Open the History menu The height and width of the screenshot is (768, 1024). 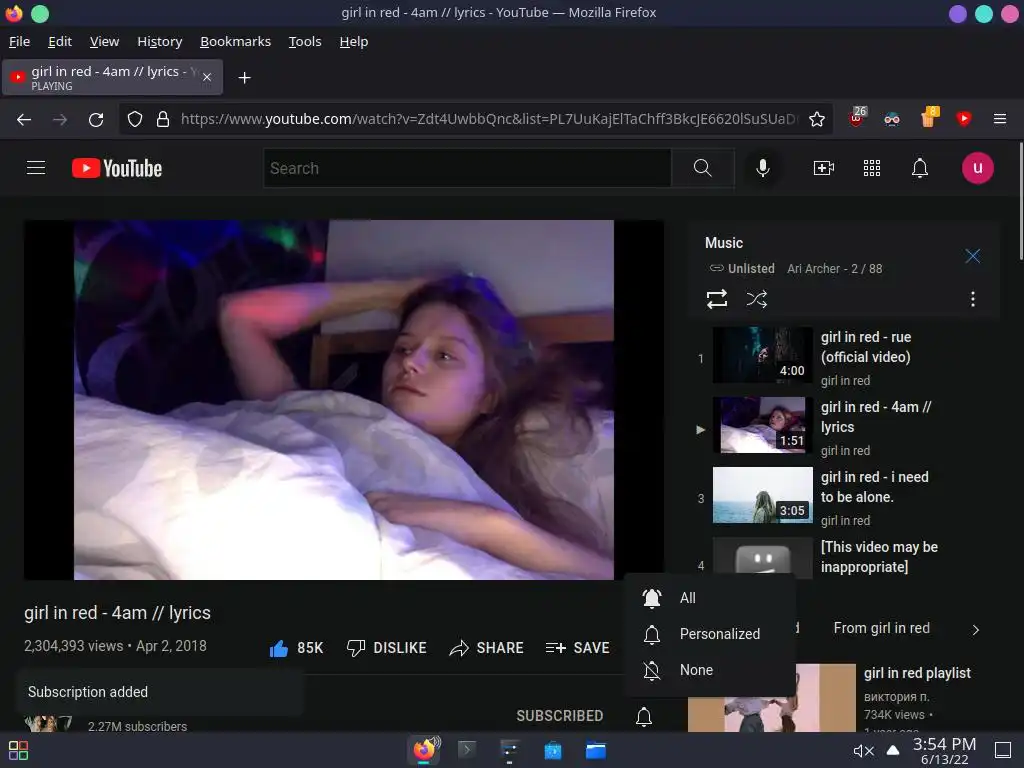(x=159, y=42)
